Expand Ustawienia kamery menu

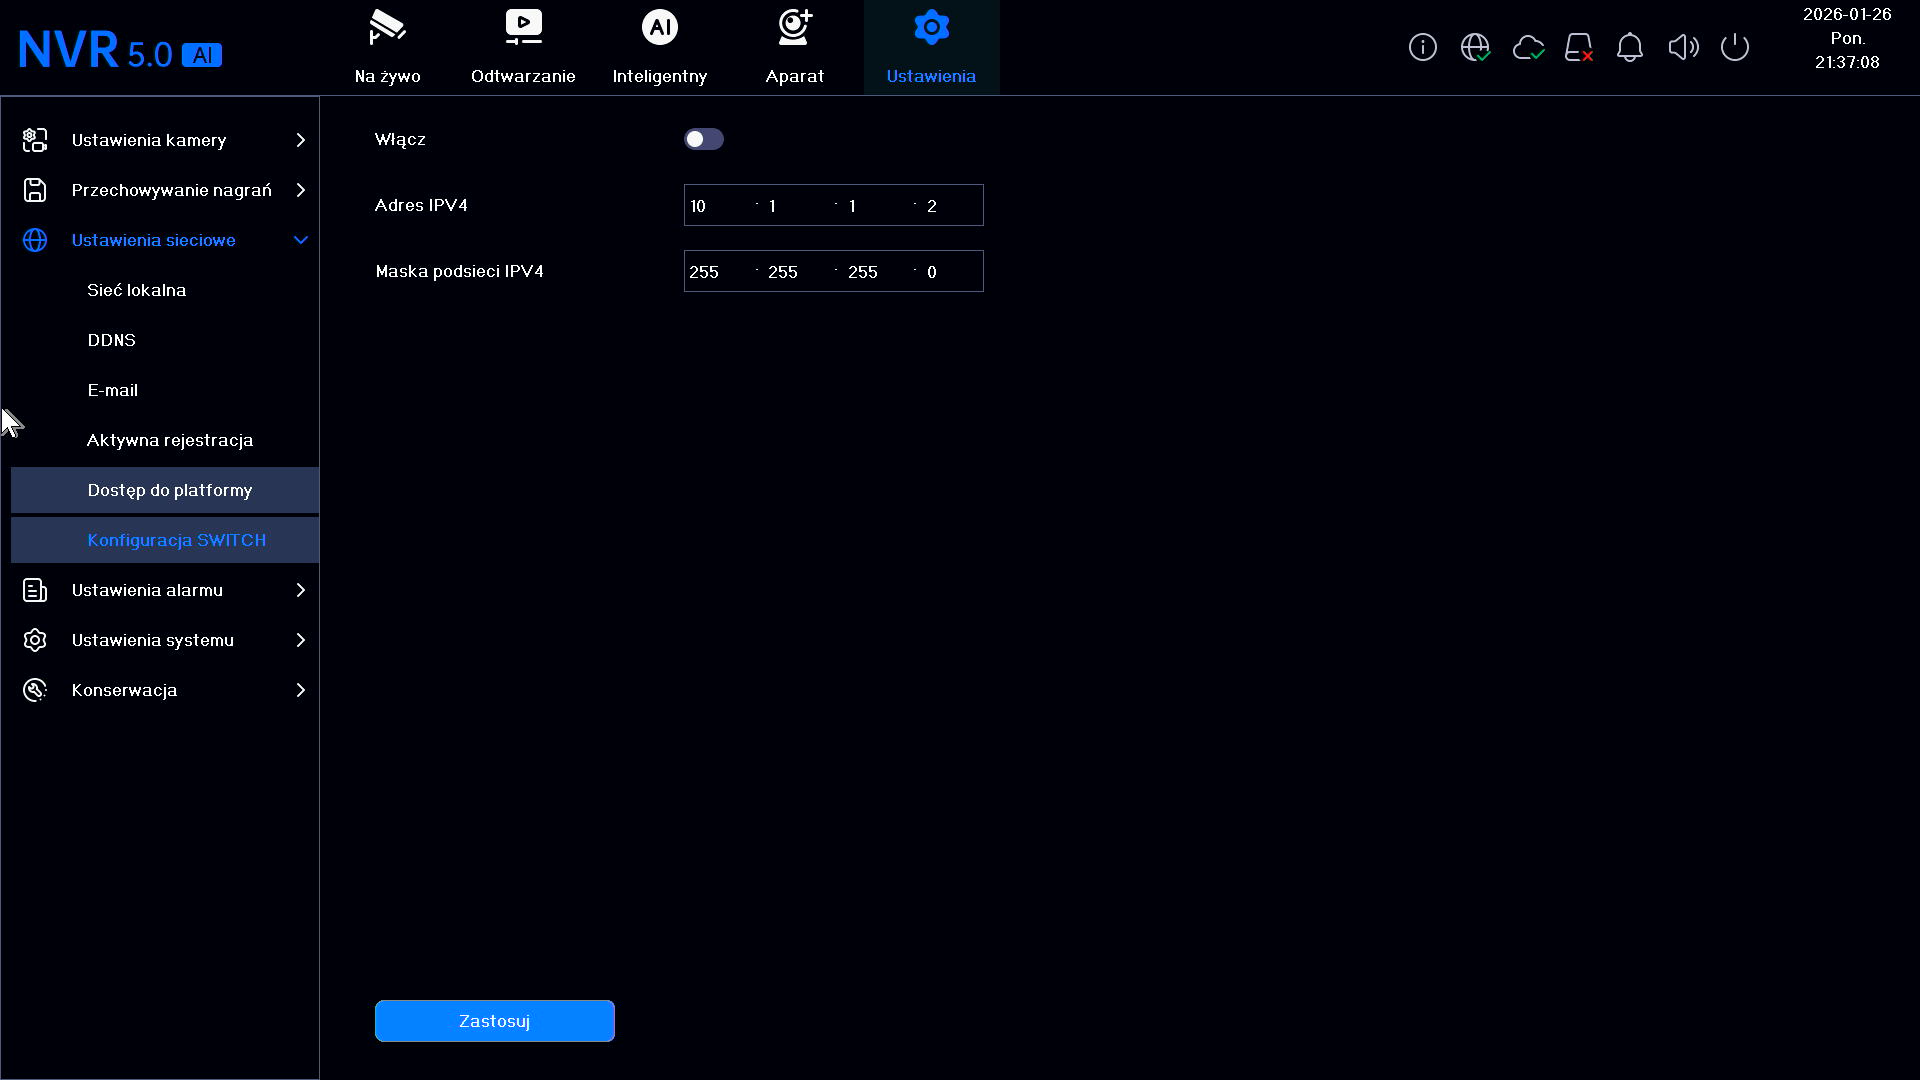165,140
